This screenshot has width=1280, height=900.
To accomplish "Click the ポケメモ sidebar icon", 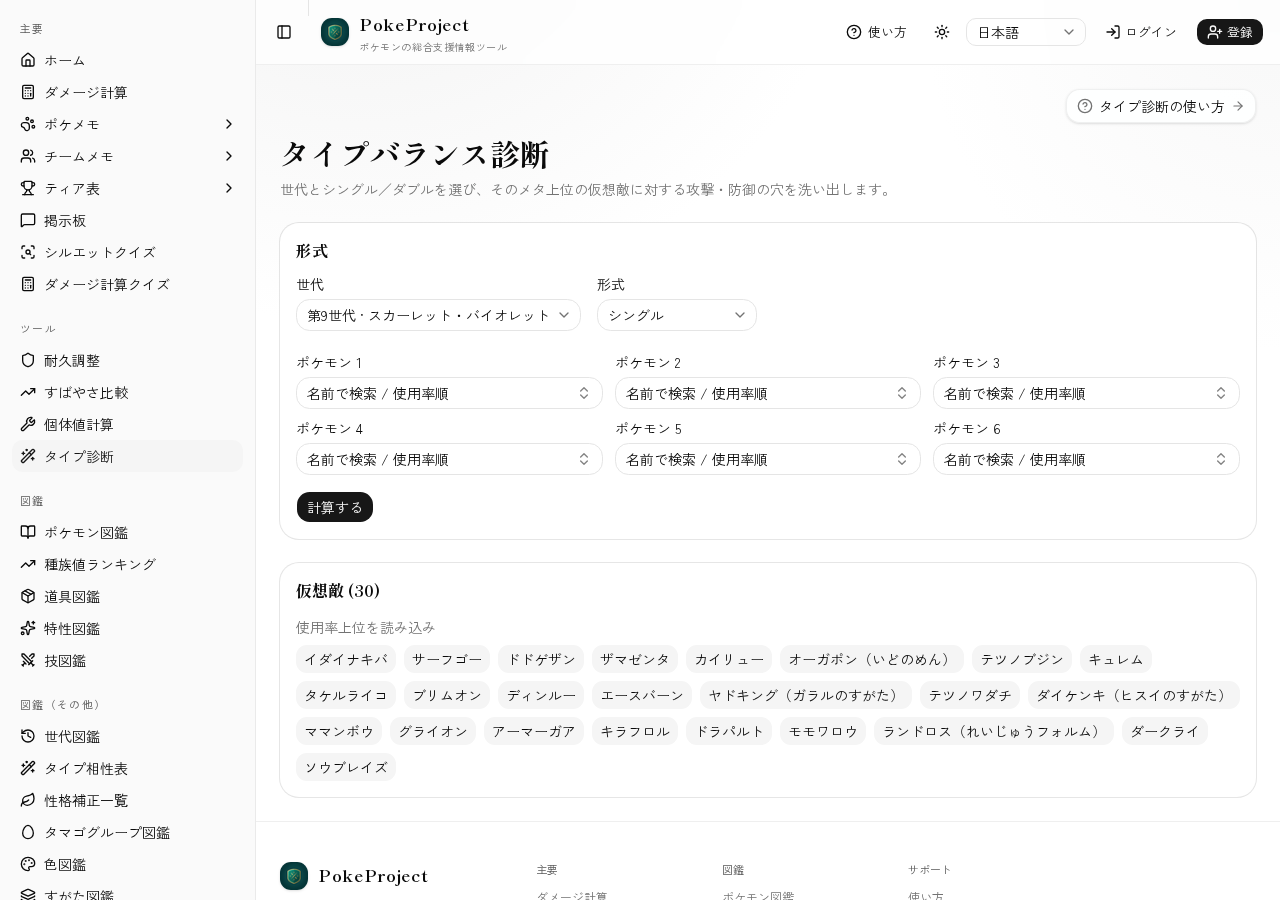I will coord(28,124).
